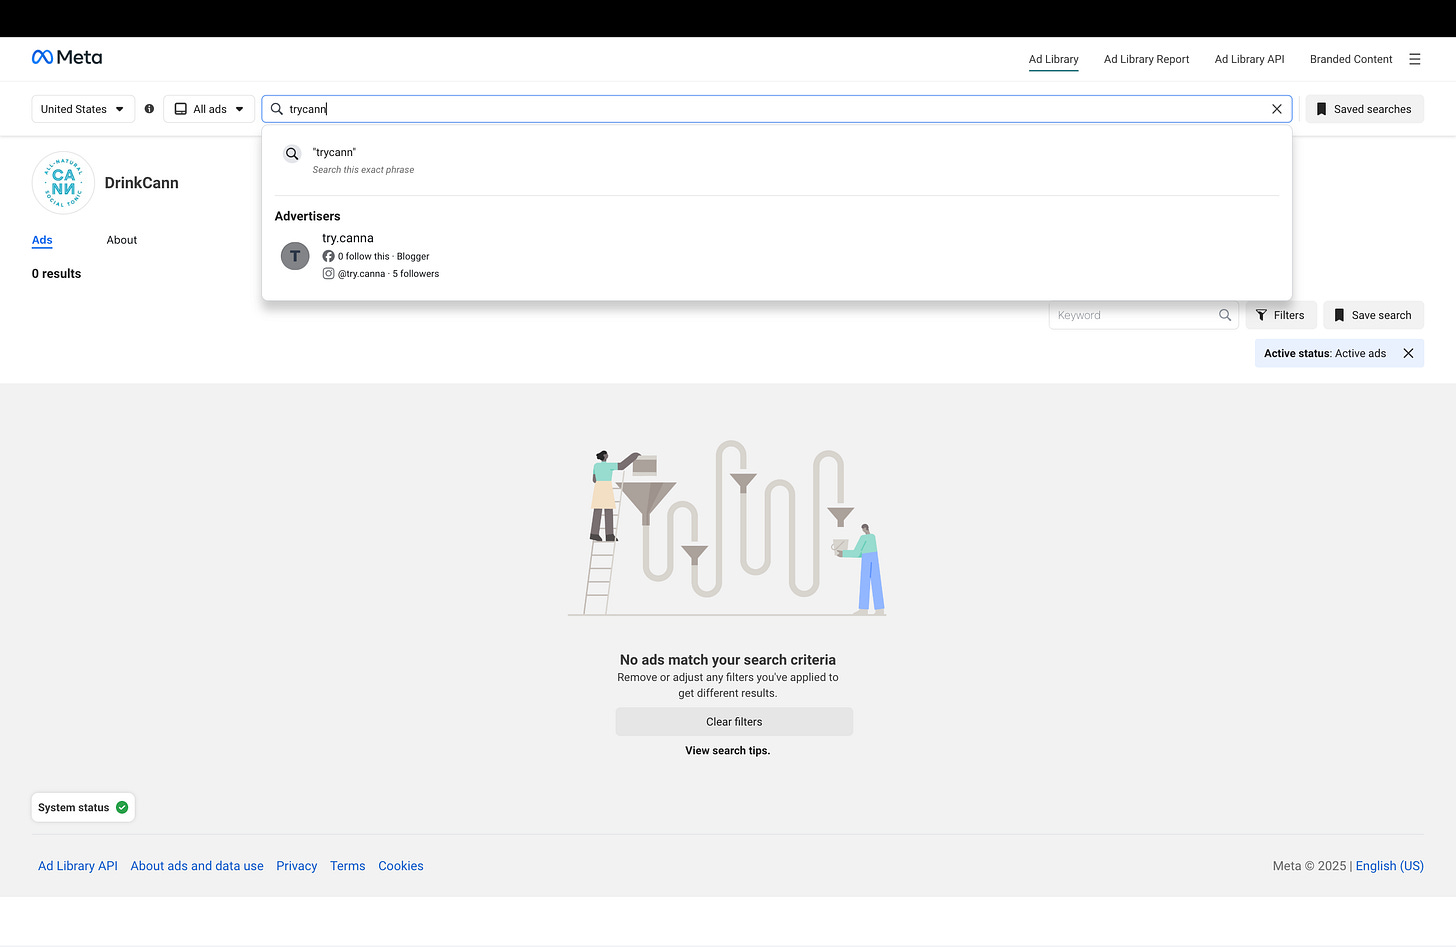The height and width of the screenshot is (947, 1456).
Task: Select the try.canna advertiser suggestion
Action: [777, 256]
